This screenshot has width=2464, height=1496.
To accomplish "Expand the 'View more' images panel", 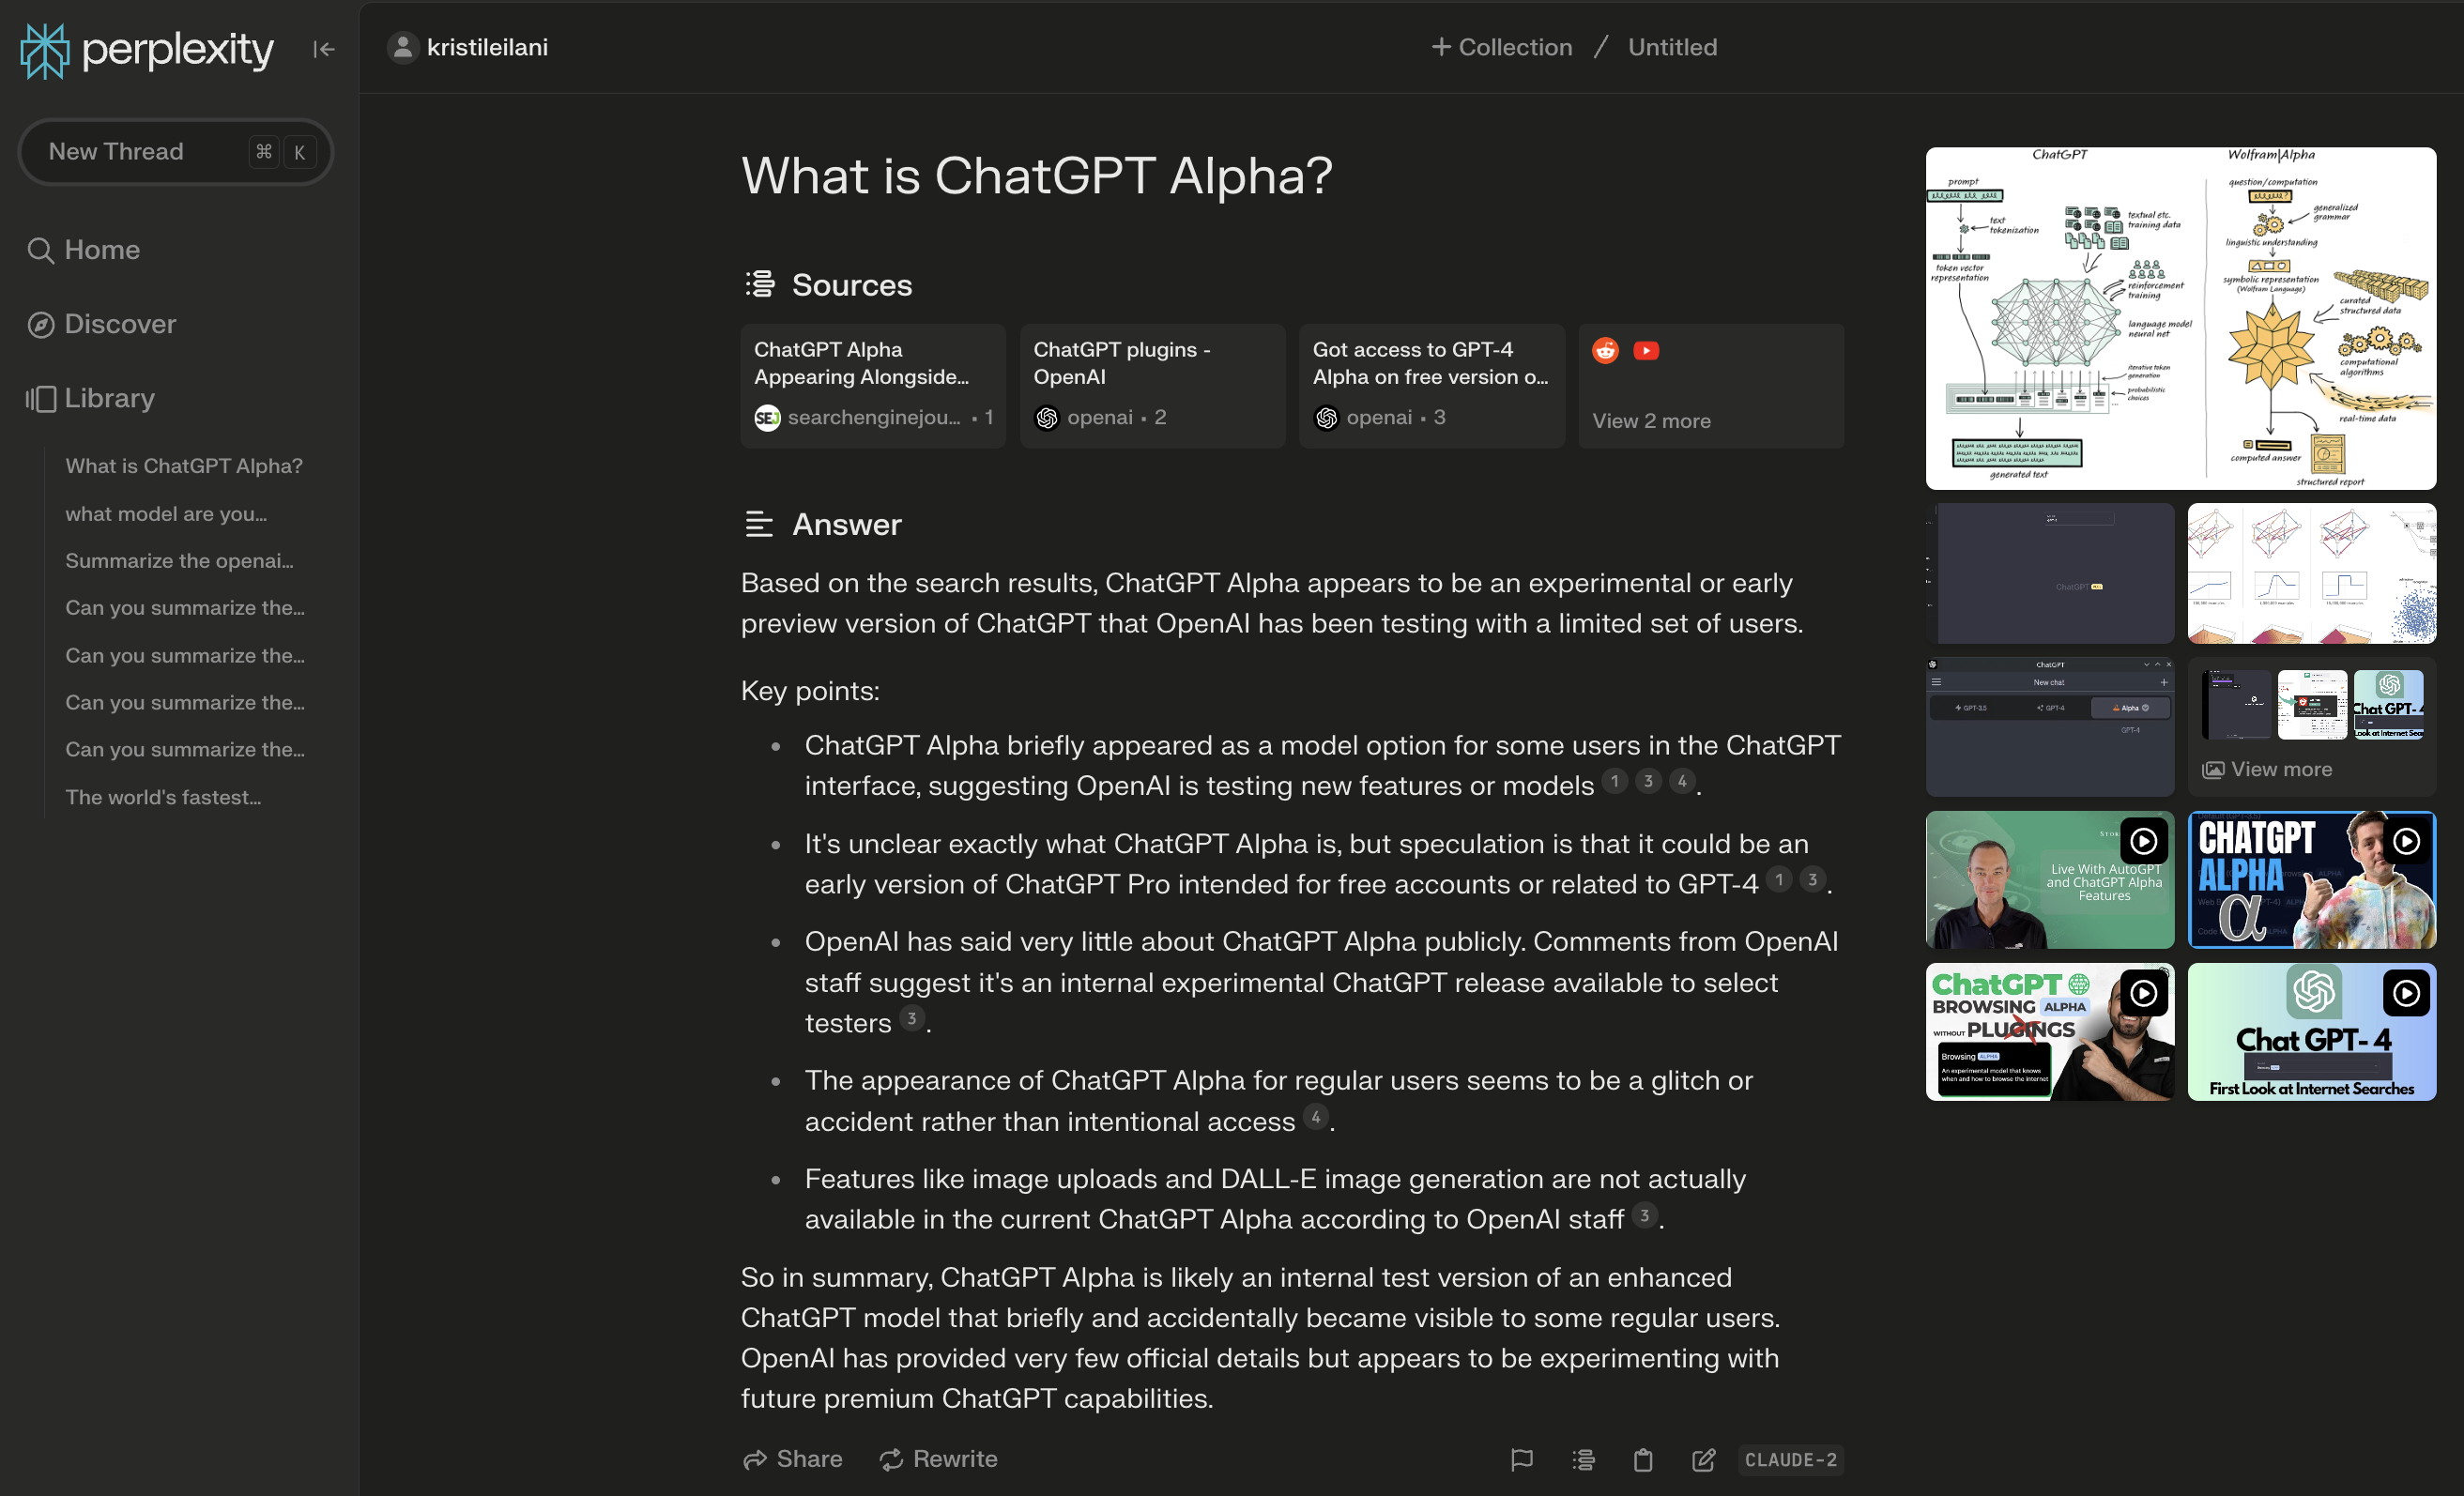I will point(2273,770).
